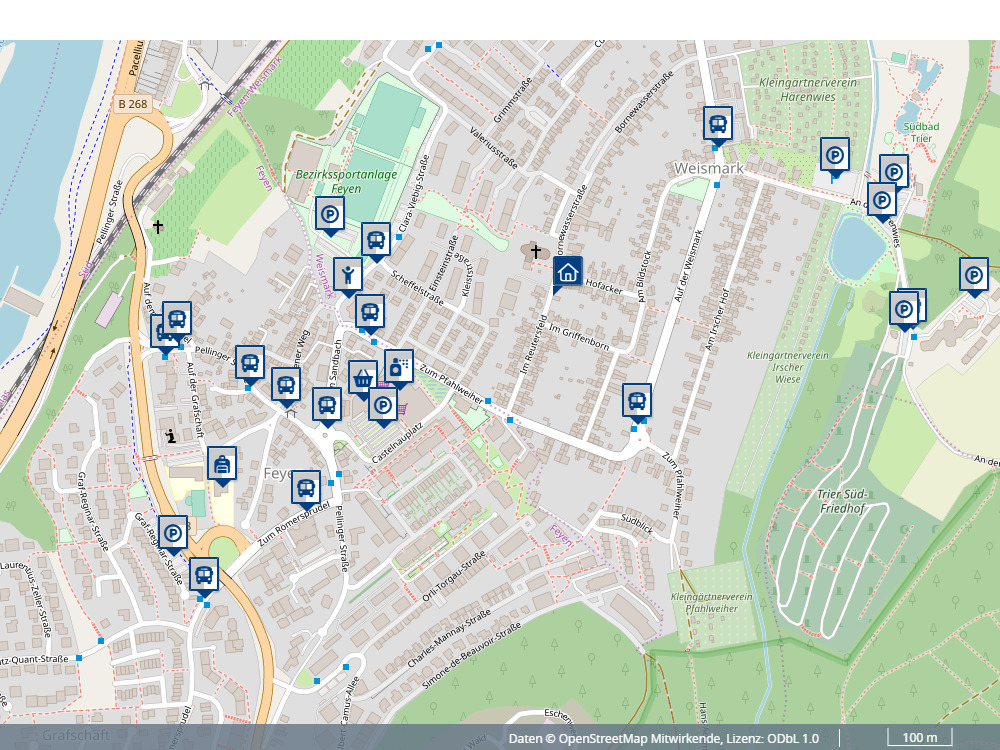Click the 100 m scale bar
This screenshot has width=1000, height=750.
919,738
